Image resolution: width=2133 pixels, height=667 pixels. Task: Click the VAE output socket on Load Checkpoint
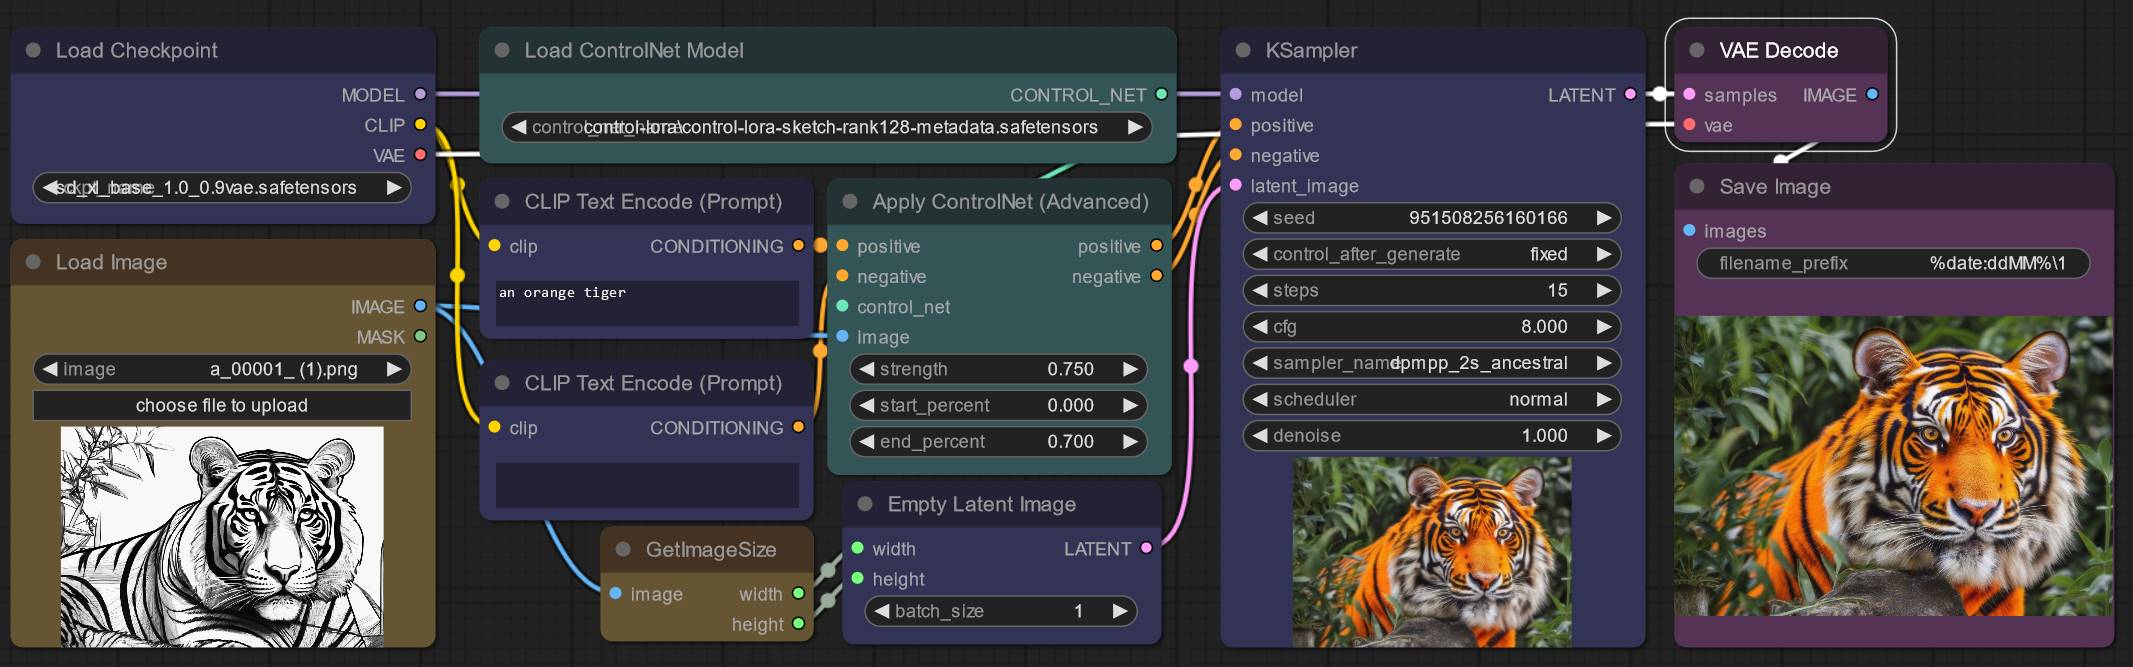[x=420, y=155]
